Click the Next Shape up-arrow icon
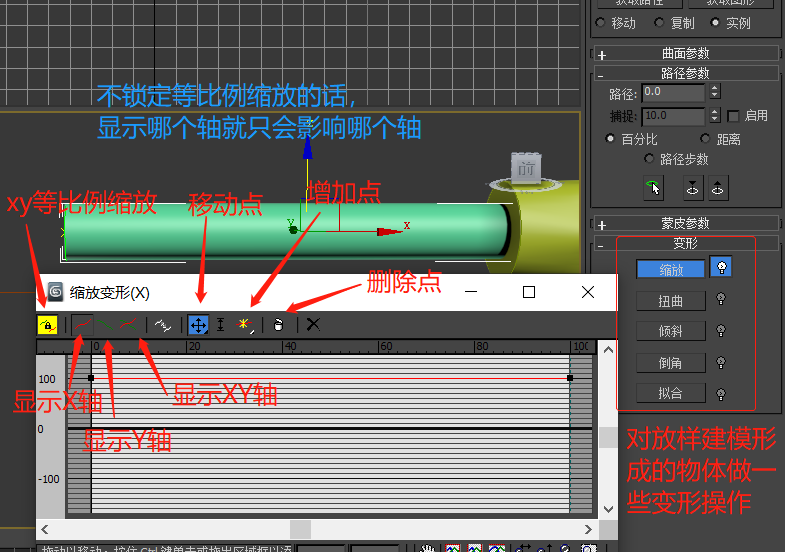 click(717, 188)
